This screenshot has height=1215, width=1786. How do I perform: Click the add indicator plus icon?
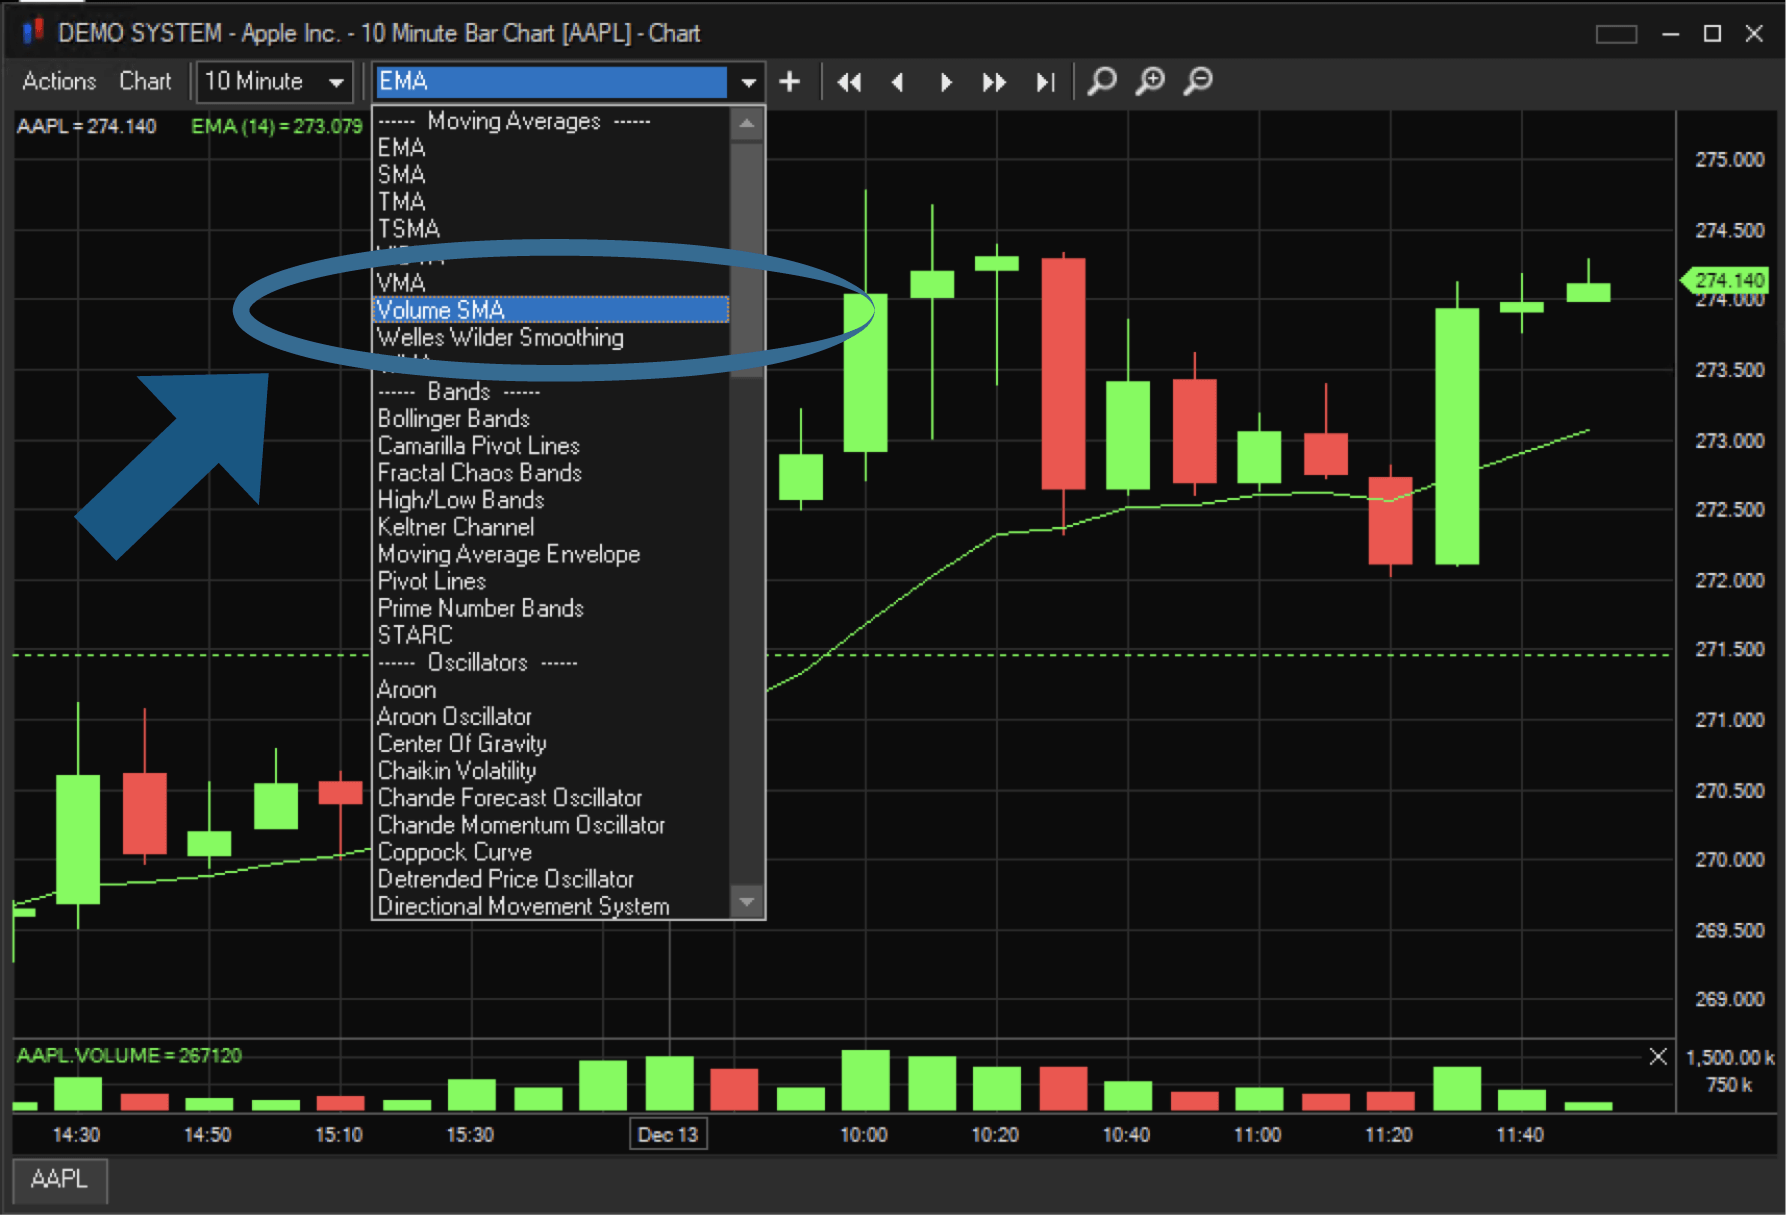point(790,82)
